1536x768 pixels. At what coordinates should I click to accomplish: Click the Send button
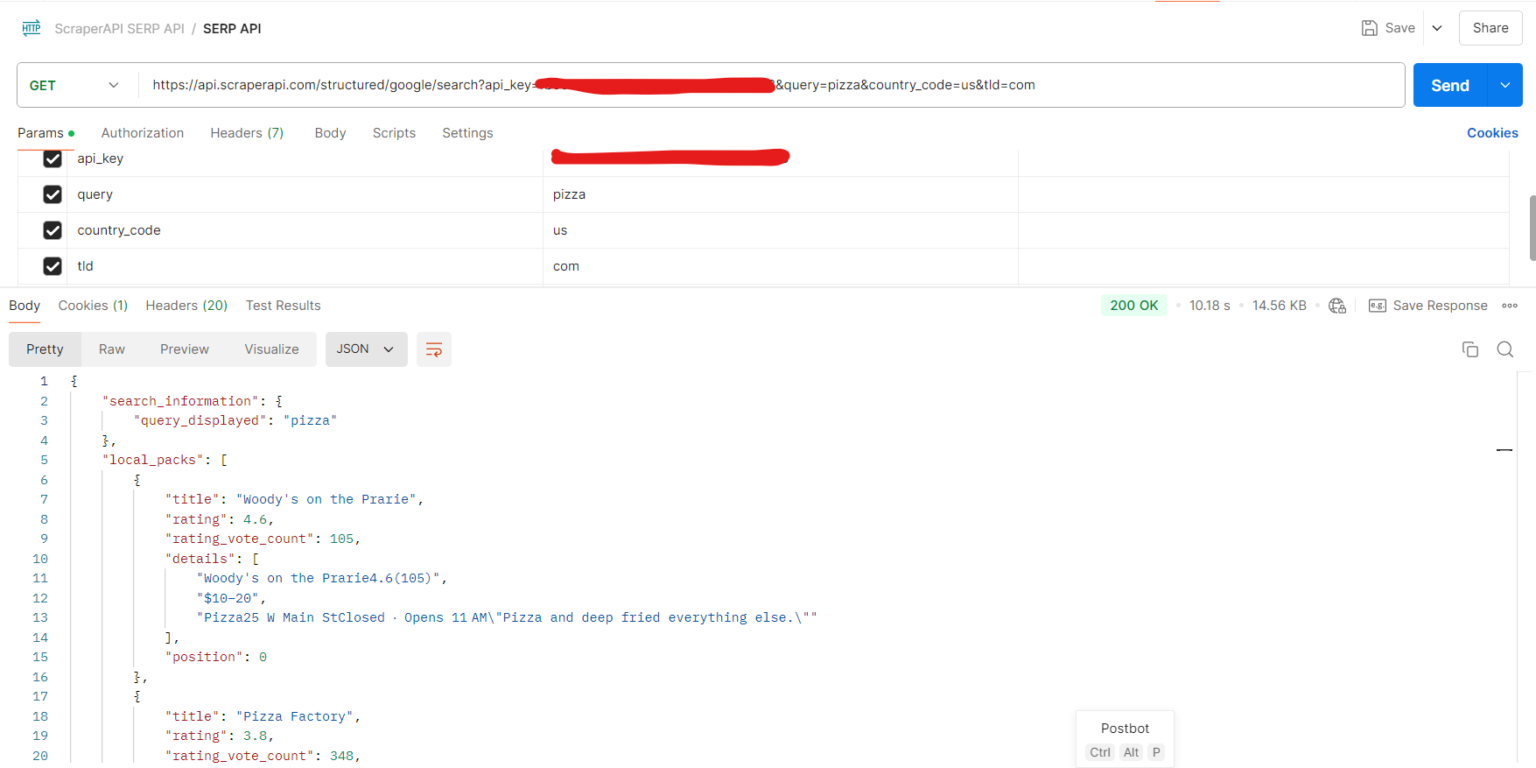click(1449, 85)
